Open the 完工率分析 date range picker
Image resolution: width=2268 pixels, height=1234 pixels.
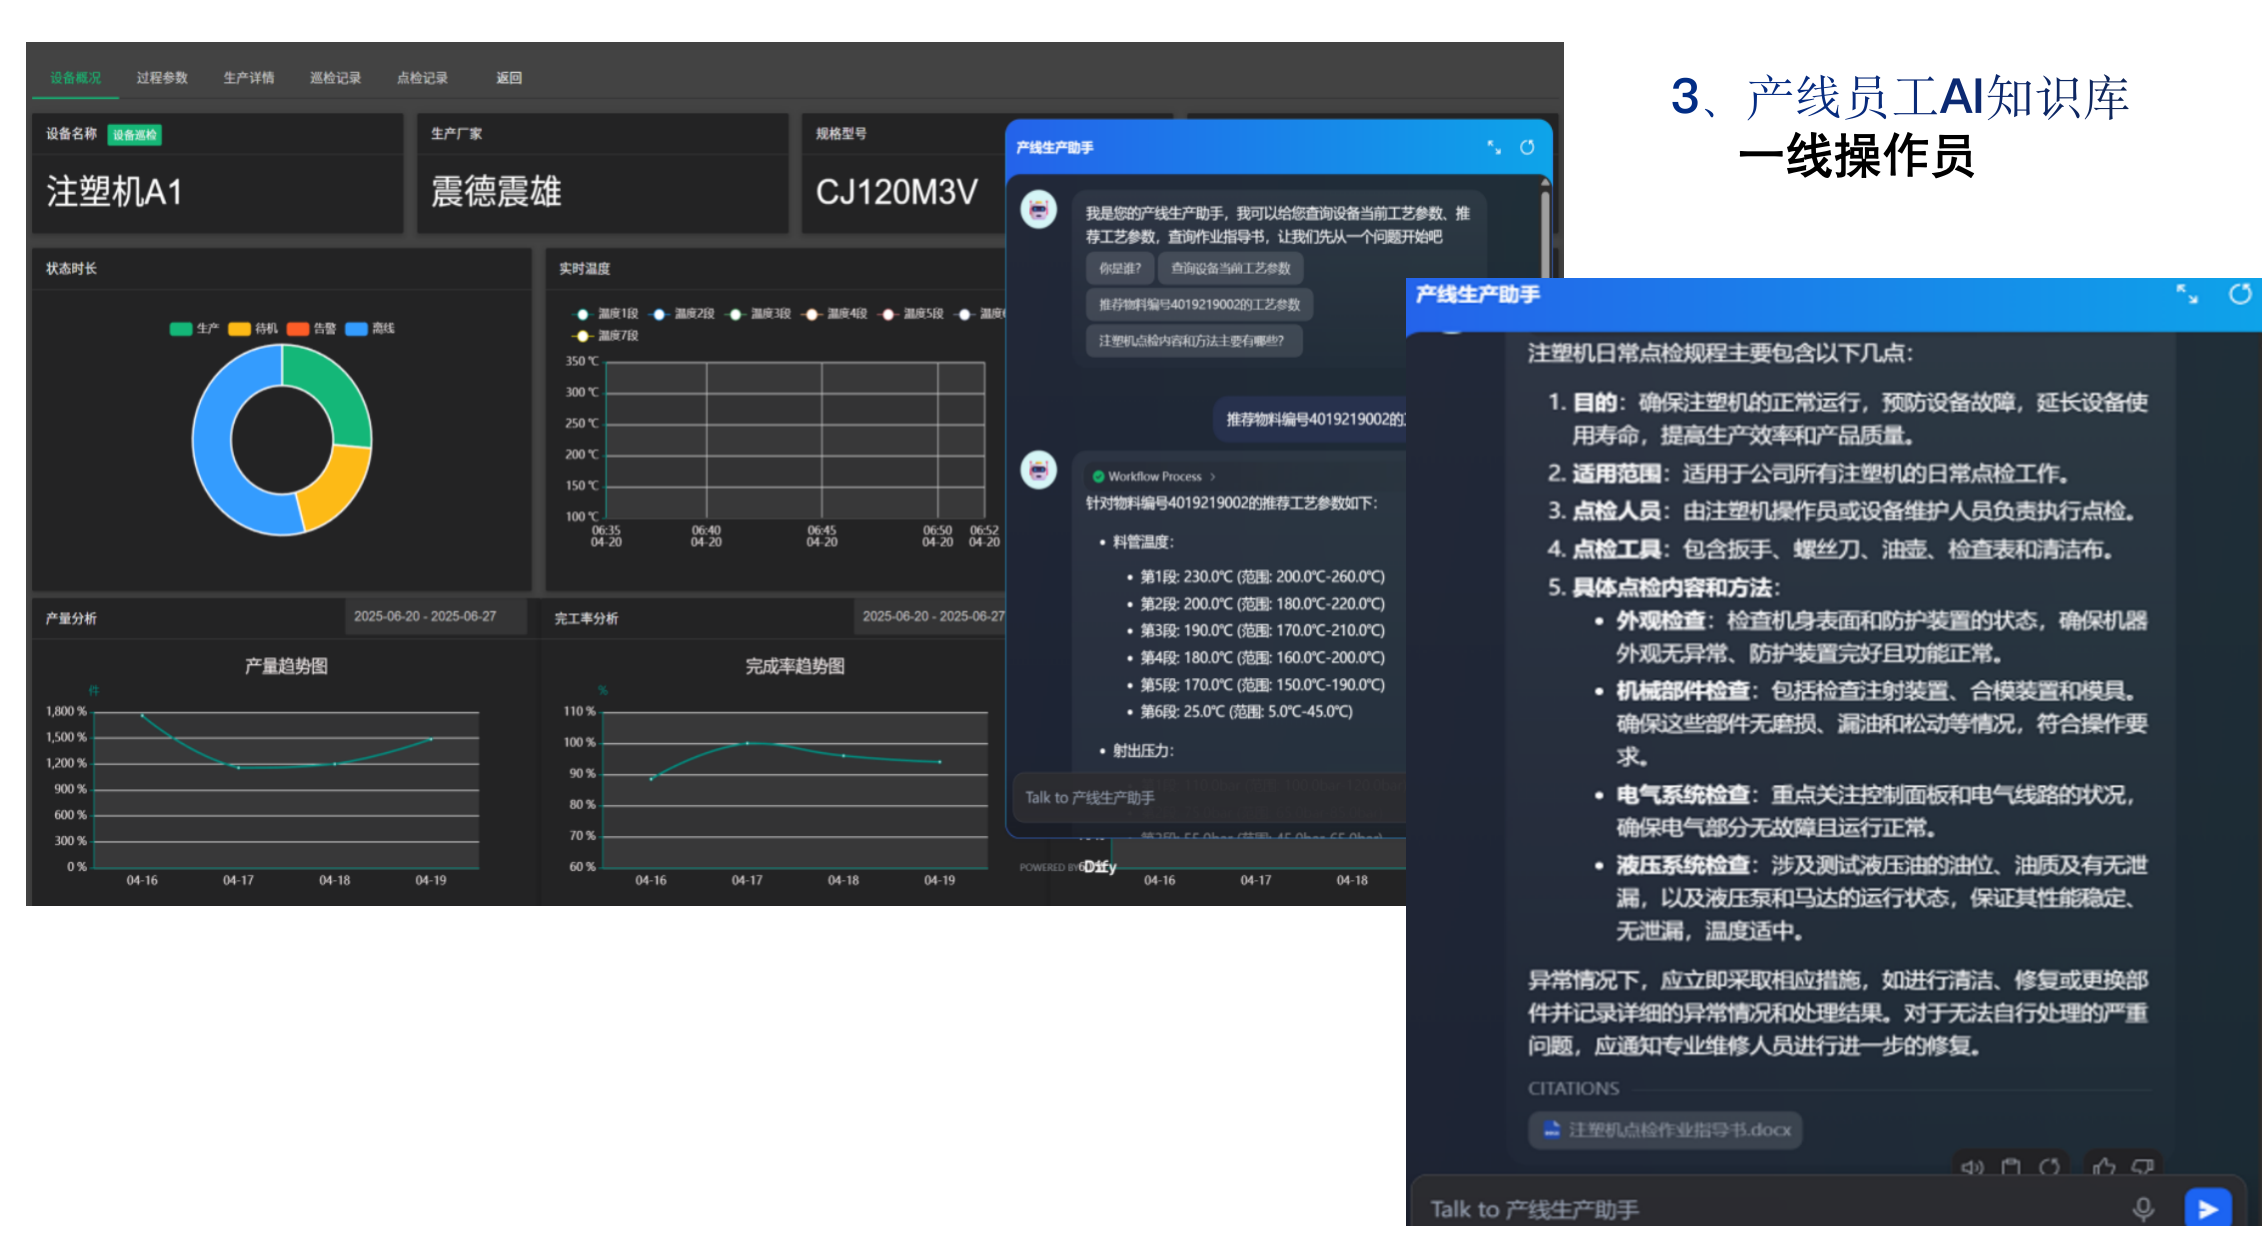point(932,616)
